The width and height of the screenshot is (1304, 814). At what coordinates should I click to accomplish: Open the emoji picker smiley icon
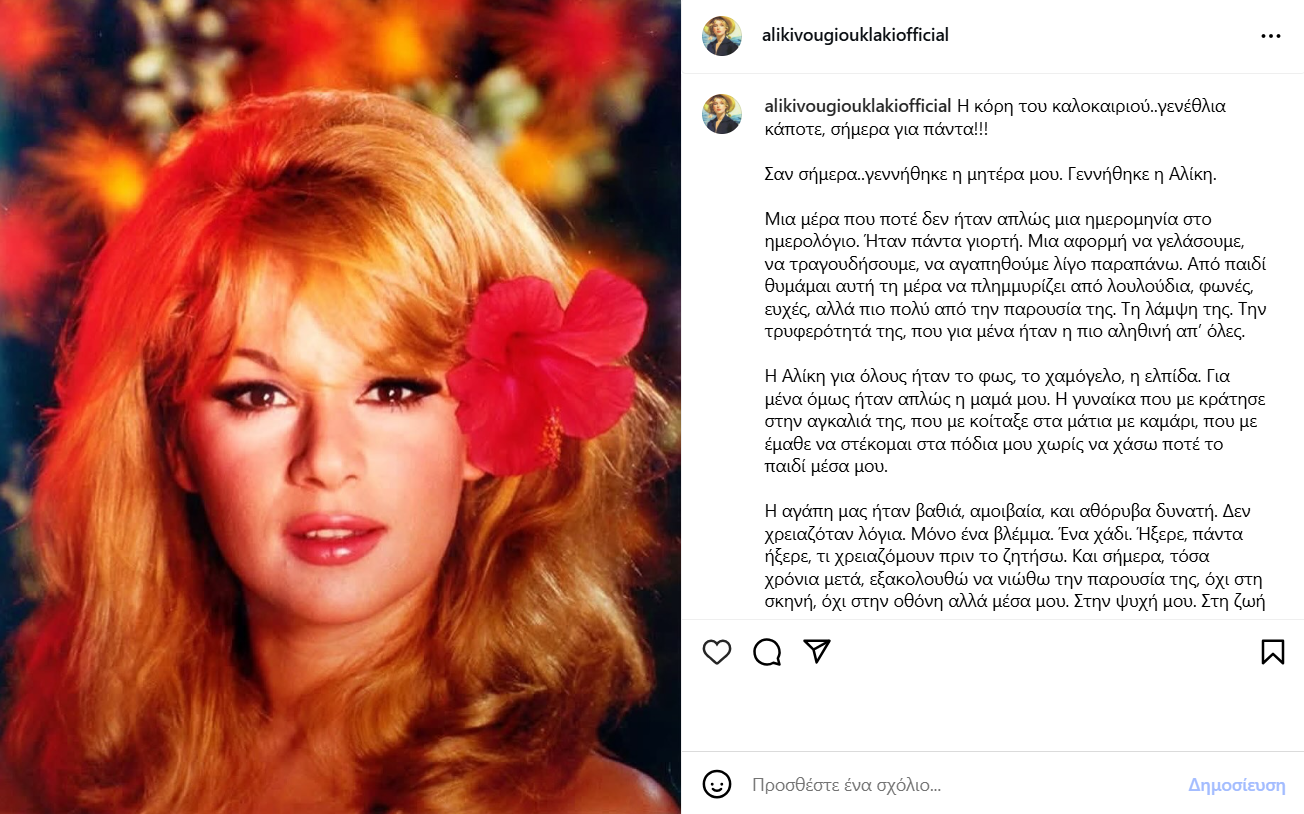tap(717, 784)
